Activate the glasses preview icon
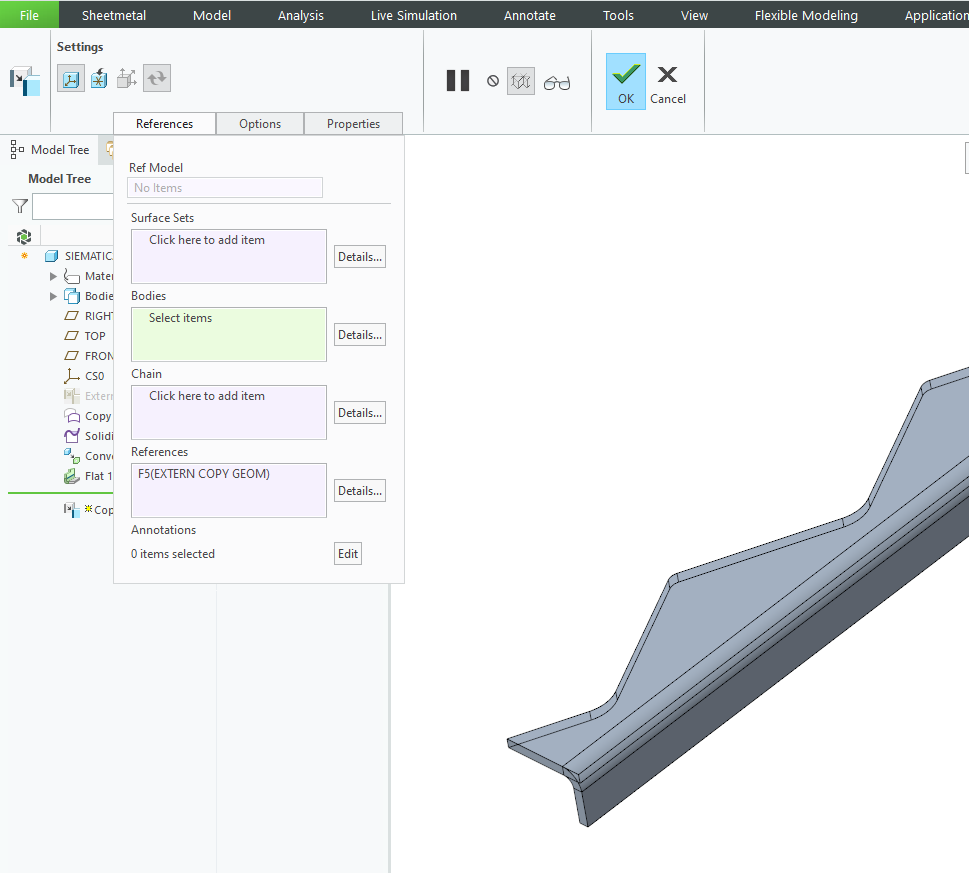The height and width of the screenshot is (873, 969). (x=557, y=81)
